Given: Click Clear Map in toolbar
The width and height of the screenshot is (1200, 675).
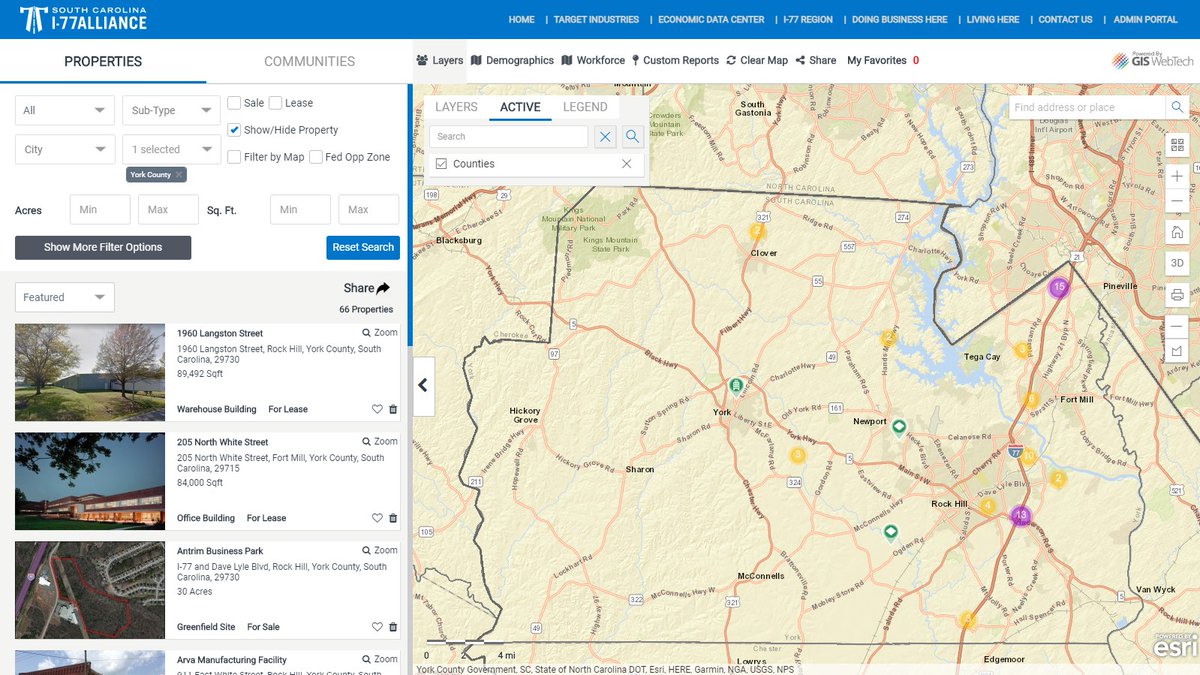Looking at the screenshot, I should pyautogui.click(x=757, y=60).
